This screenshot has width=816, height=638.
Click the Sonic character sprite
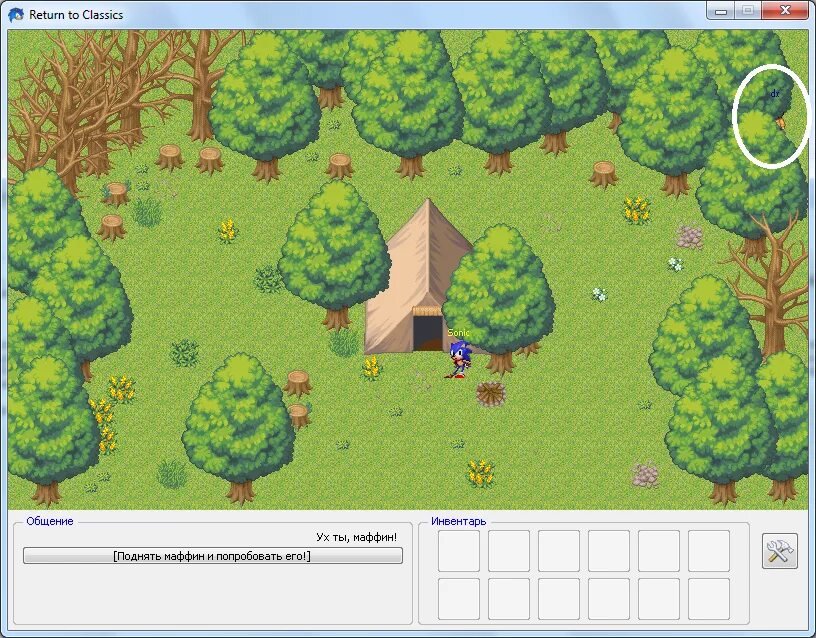tap(459, 359)
